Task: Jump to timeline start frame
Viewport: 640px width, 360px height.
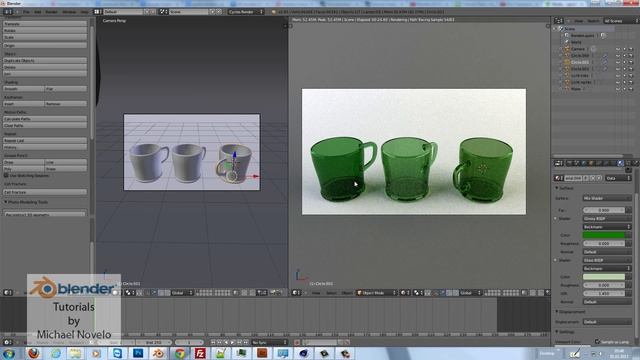Action: (213, 342)
